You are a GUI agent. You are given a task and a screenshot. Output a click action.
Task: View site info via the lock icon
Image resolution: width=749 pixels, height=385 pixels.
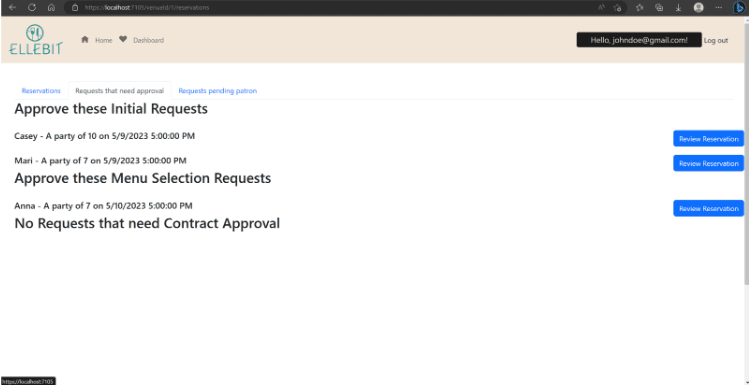tap(75, 8)
